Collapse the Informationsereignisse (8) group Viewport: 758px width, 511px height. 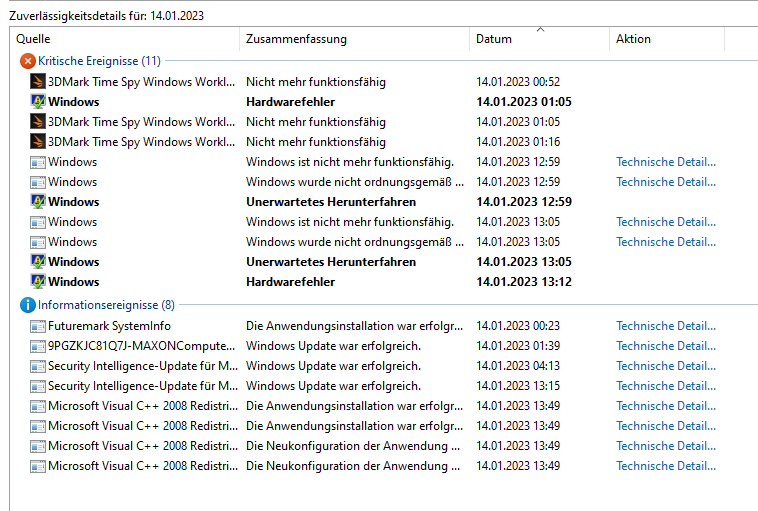tap(106, 305)
